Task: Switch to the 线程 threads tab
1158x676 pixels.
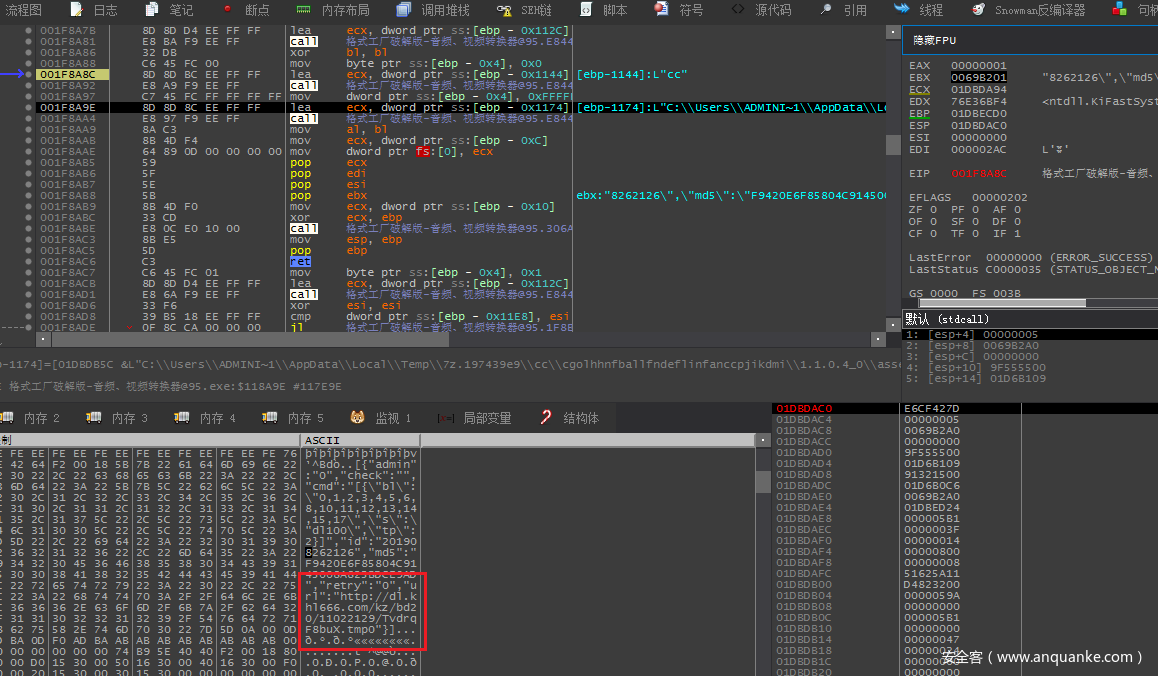Action: pos(919,10)
